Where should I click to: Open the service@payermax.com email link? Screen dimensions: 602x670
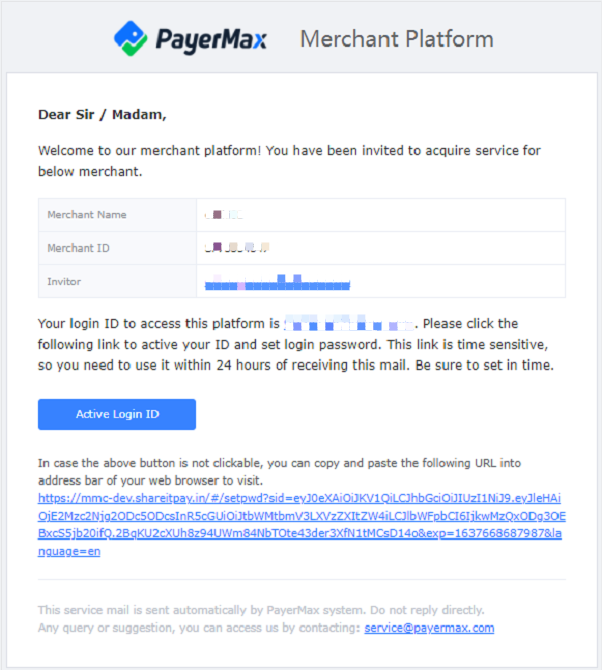pos(429,628)
